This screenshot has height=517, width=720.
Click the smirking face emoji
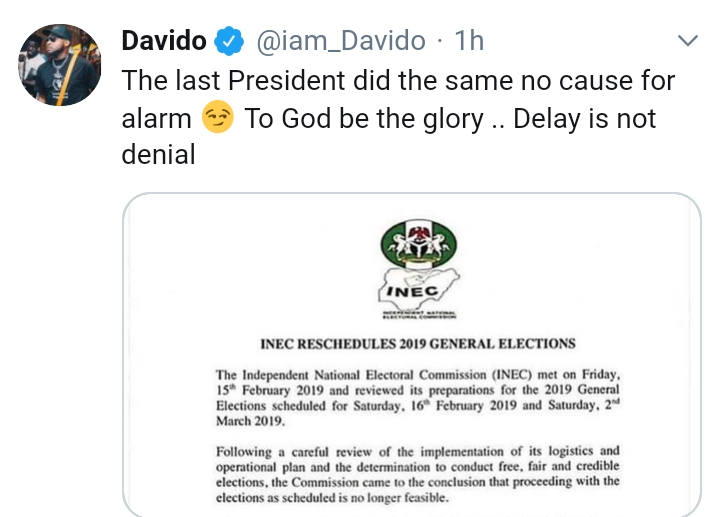[x=218, y=120]
